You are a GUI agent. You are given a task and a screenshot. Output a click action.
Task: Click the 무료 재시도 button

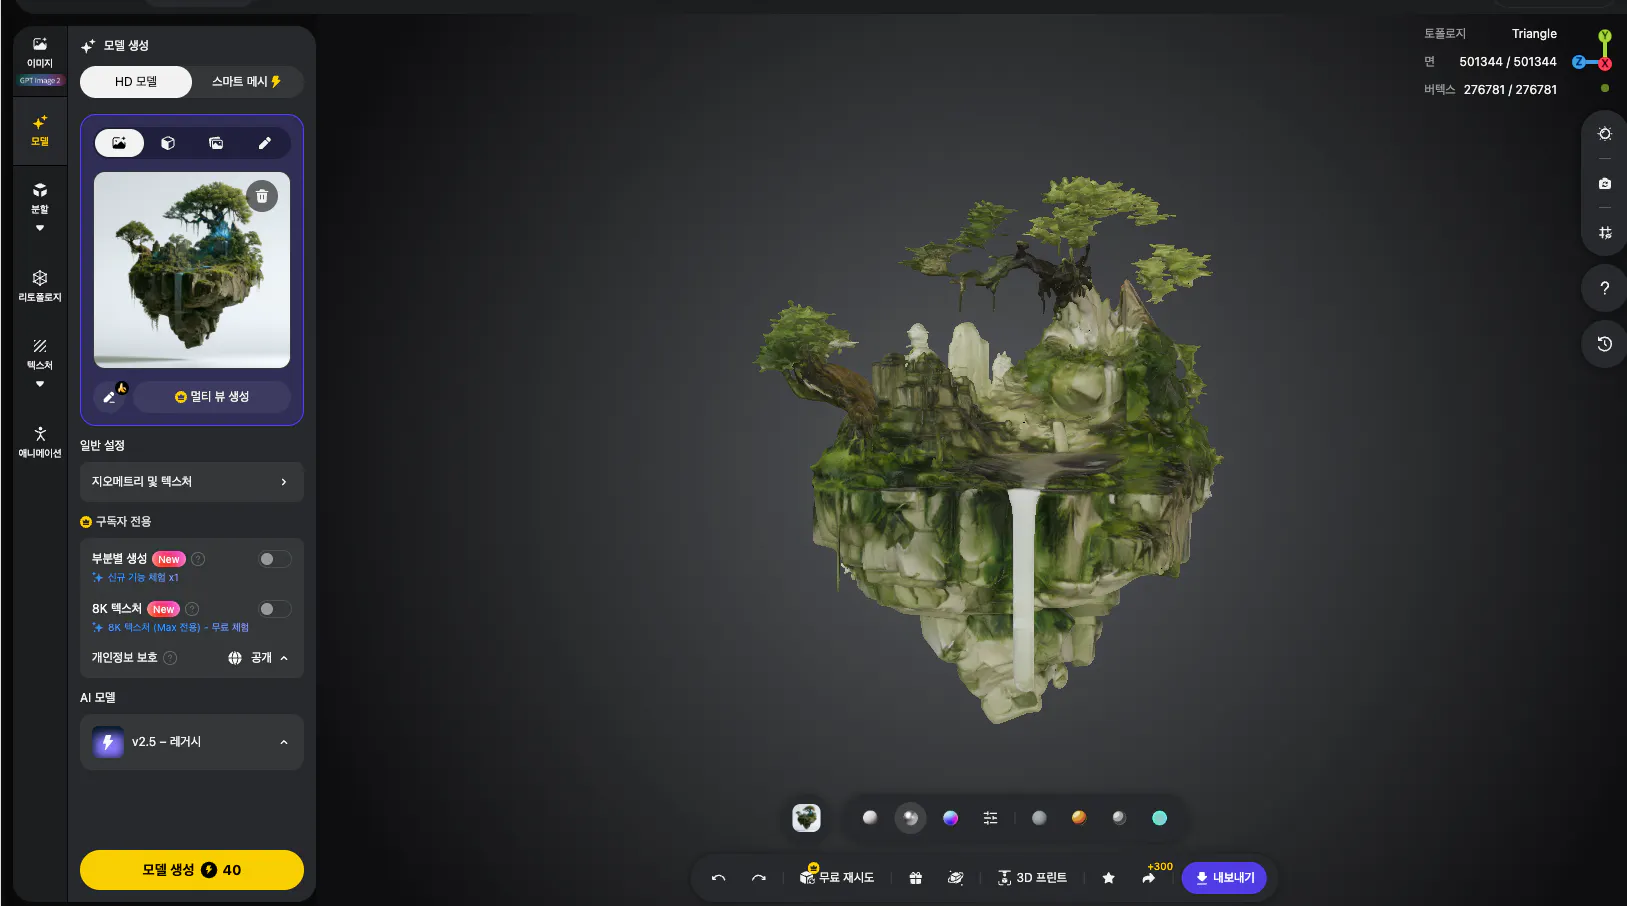point(837,878)
